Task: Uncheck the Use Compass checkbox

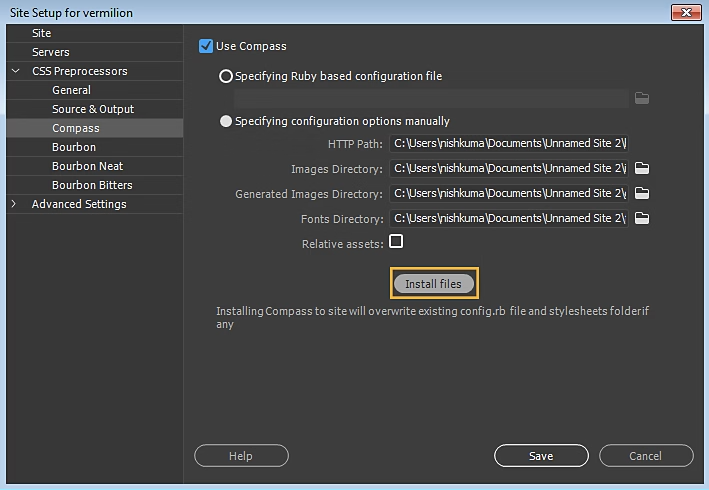Action: pos(206,46)
